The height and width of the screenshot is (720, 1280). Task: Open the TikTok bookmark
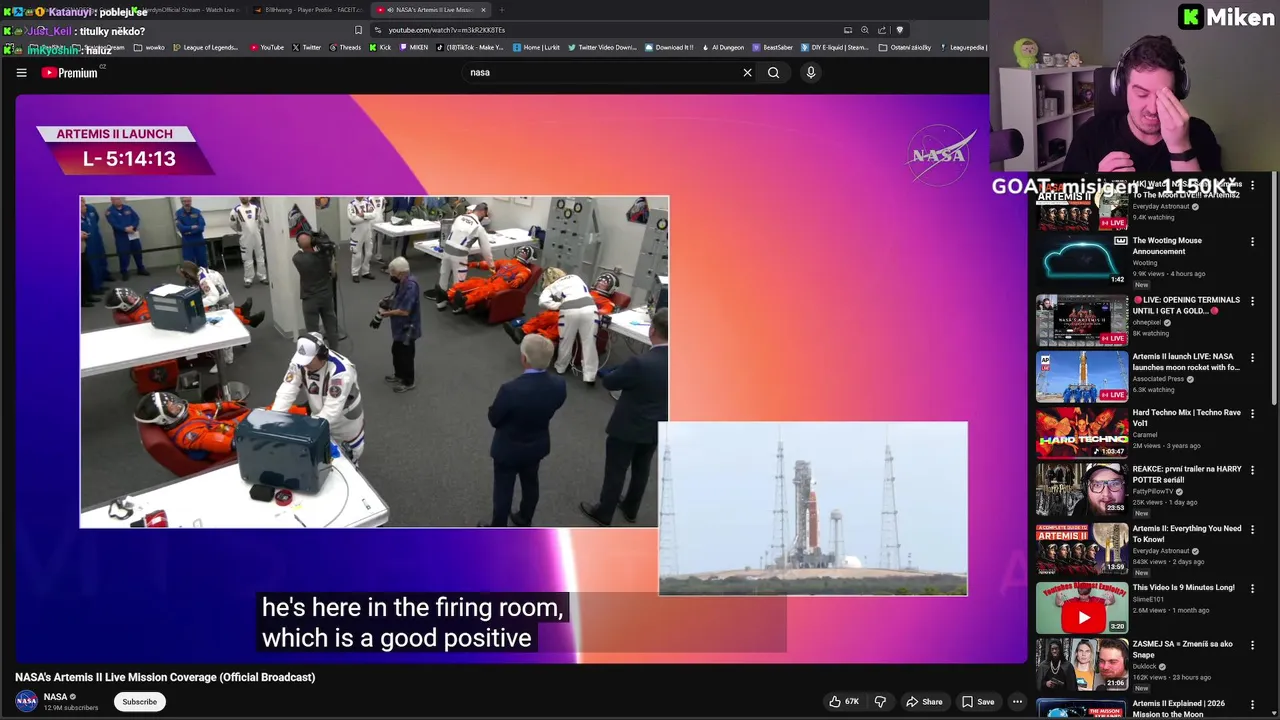click(470, 47)
